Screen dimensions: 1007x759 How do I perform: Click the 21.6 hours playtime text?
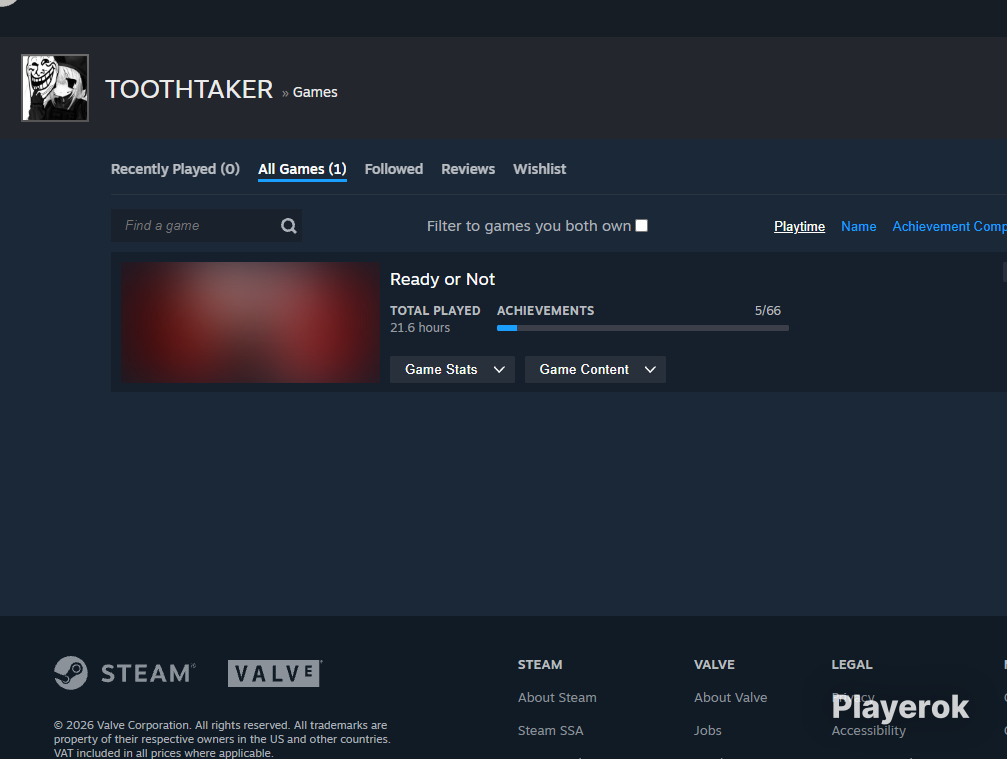(x=420, y=327)
